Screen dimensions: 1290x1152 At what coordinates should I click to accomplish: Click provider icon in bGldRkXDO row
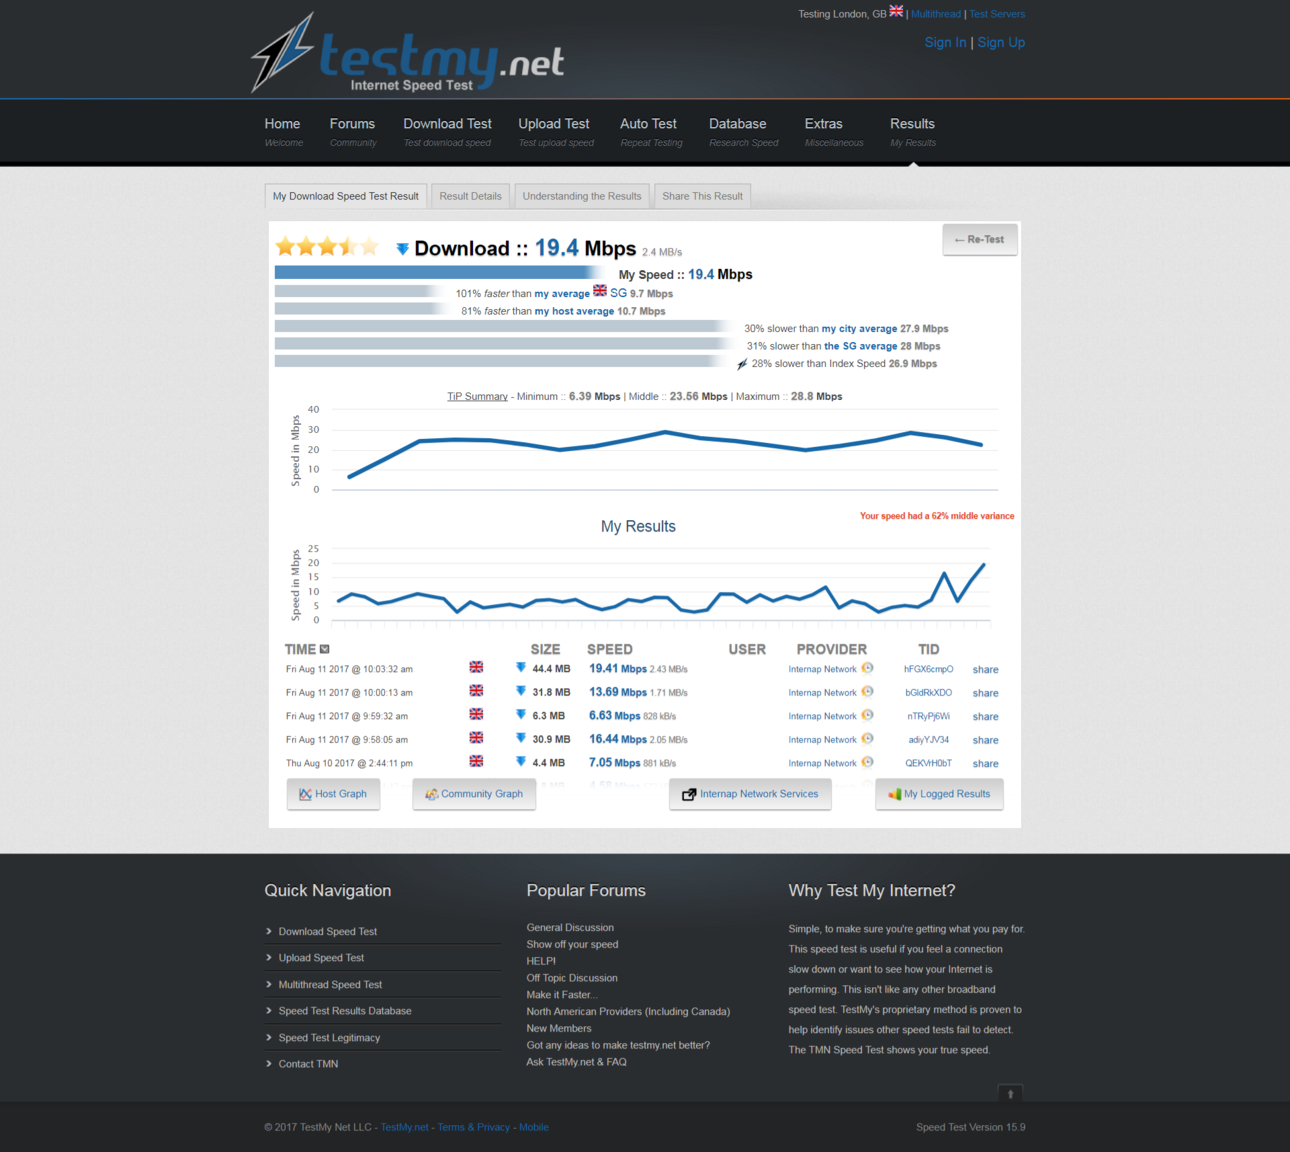click(867, 691)
